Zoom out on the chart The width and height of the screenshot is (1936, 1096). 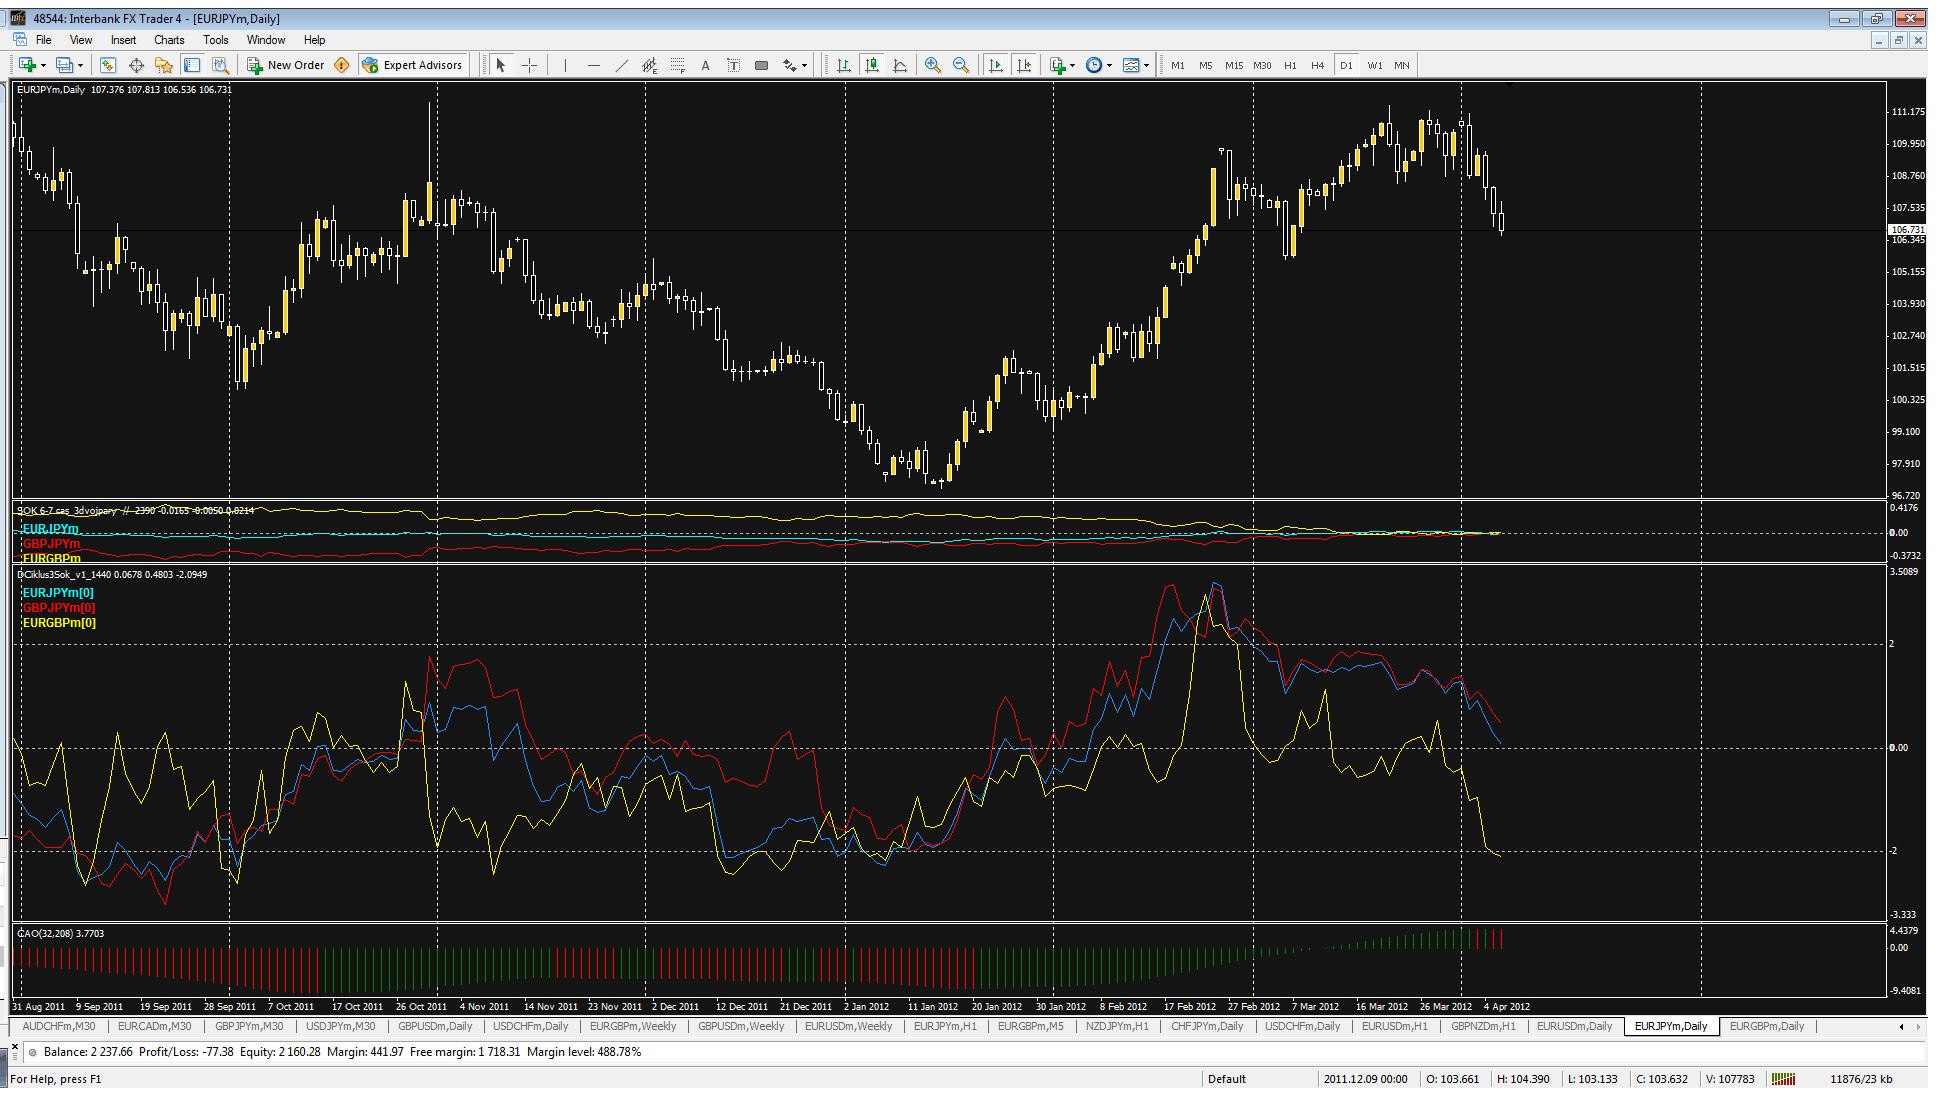[x=961, y=65]
